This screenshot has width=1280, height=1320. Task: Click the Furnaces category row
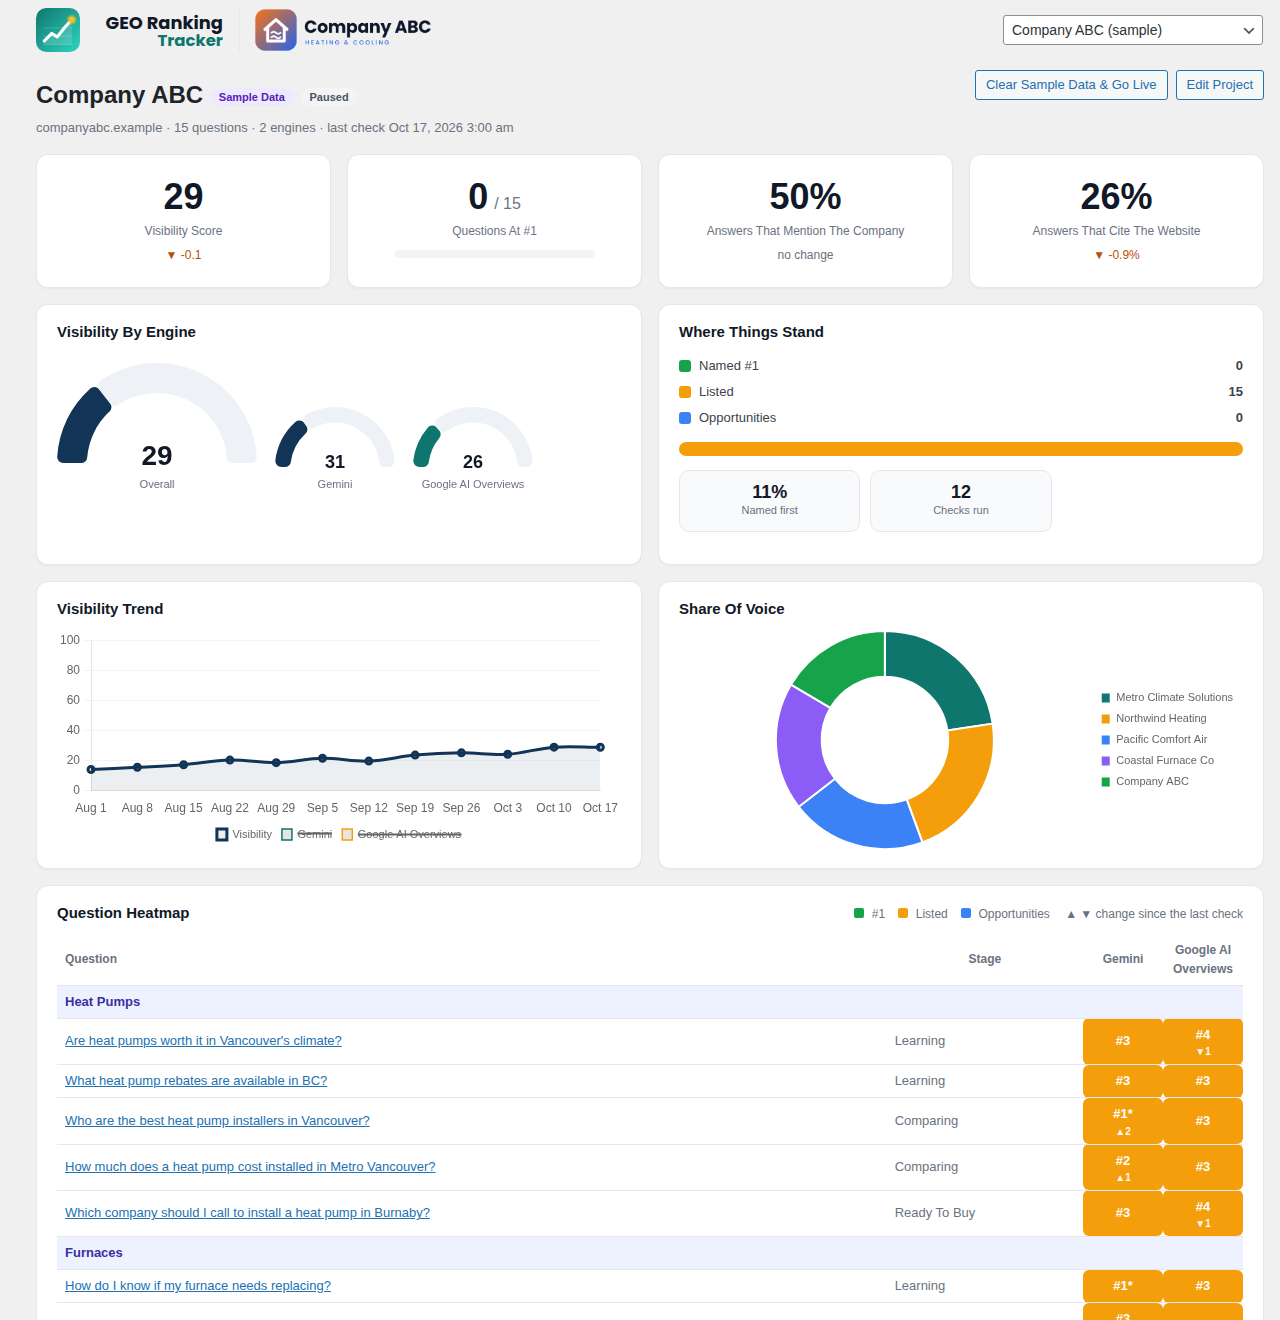pos(650,1253)
